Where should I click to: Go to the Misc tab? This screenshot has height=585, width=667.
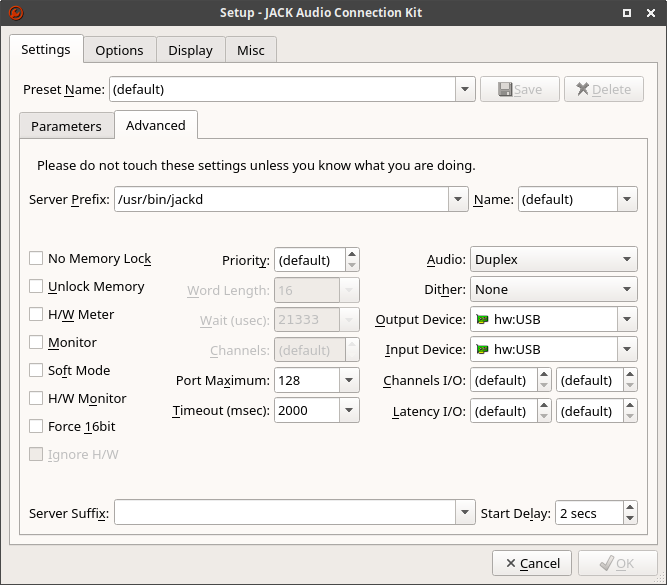tap(251, 50)
